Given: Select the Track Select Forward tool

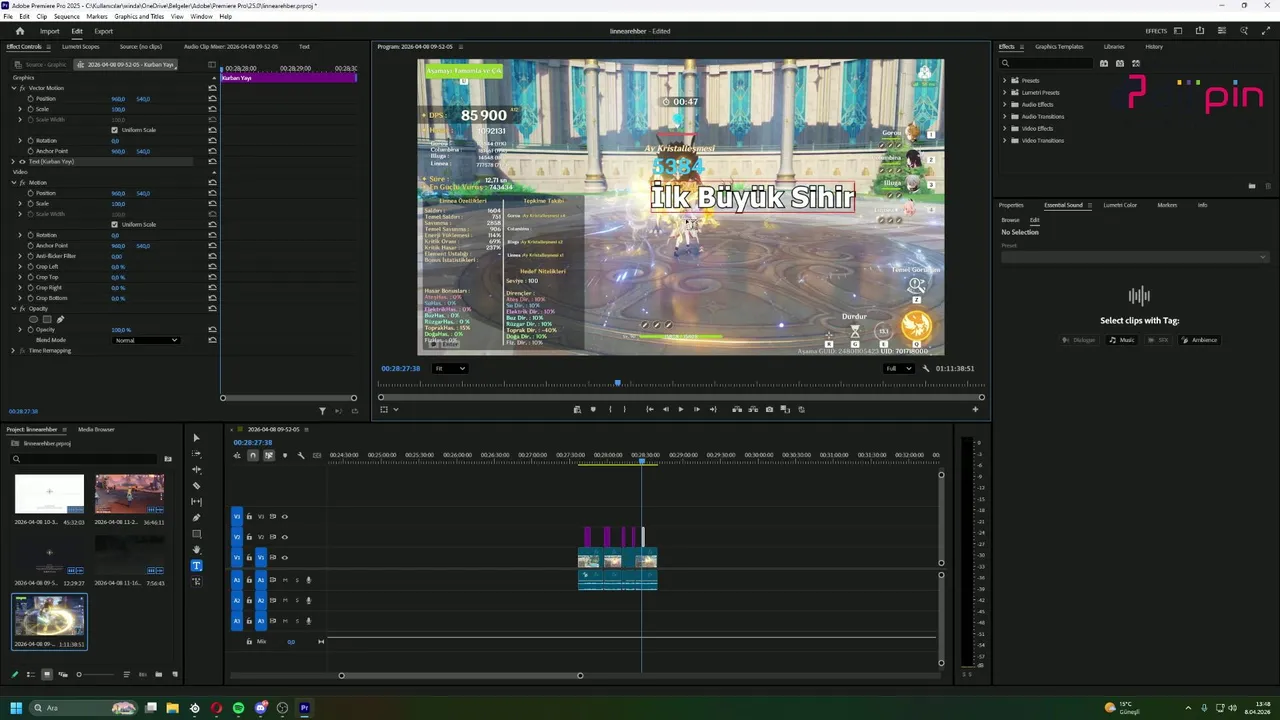Looking at the screenshot, I should click(196, 454).
